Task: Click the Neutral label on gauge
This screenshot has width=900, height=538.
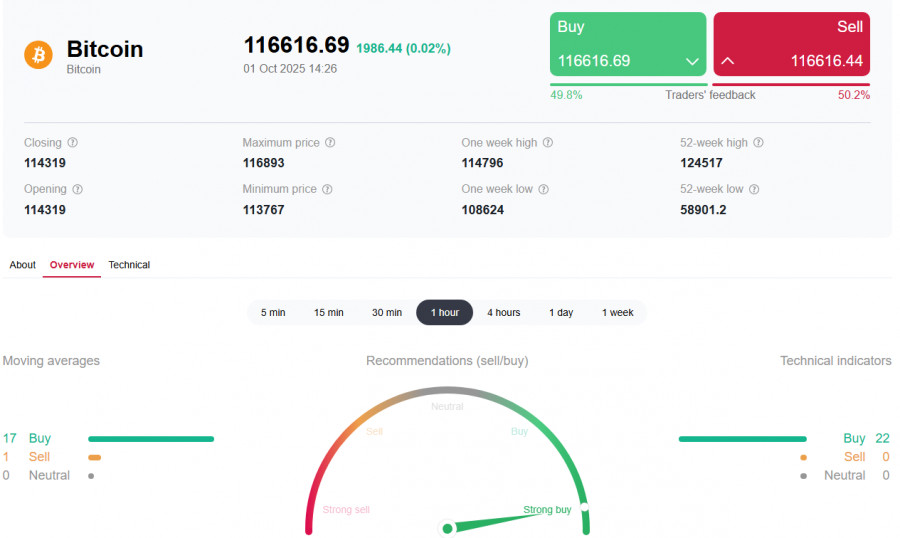Action: click(447, 407)
